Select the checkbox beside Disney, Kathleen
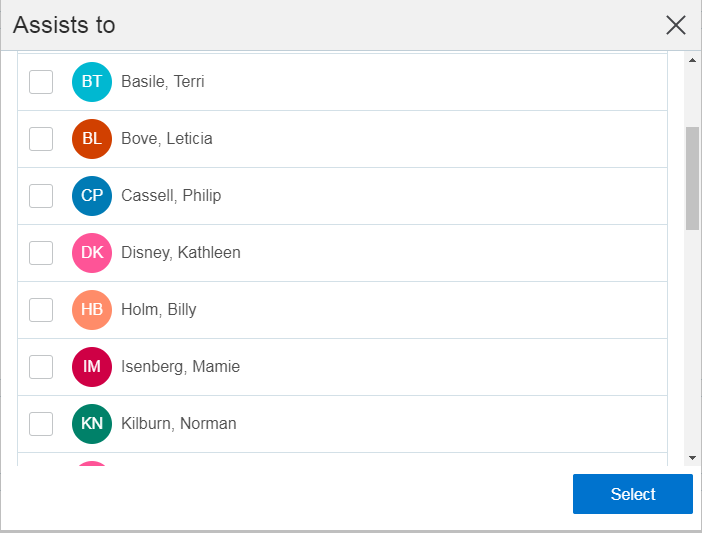Viewport: 702px width, 533px height. (x=41, y=253)
